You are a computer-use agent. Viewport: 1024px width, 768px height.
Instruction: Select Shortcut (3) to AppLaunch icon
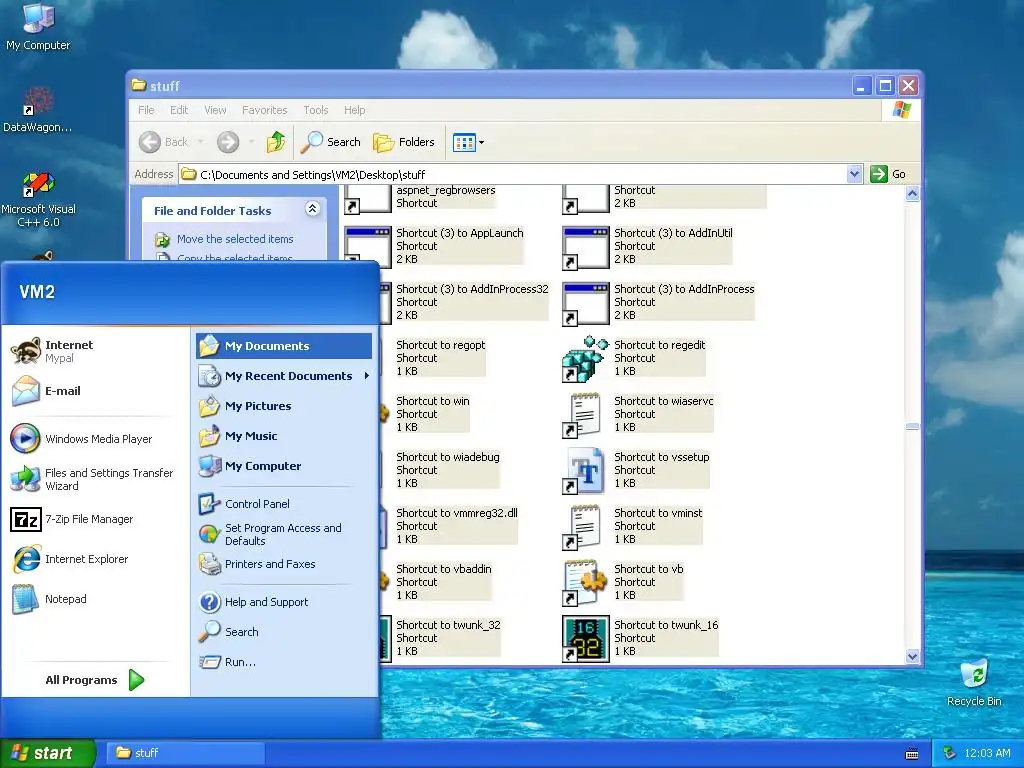[368, 247]
